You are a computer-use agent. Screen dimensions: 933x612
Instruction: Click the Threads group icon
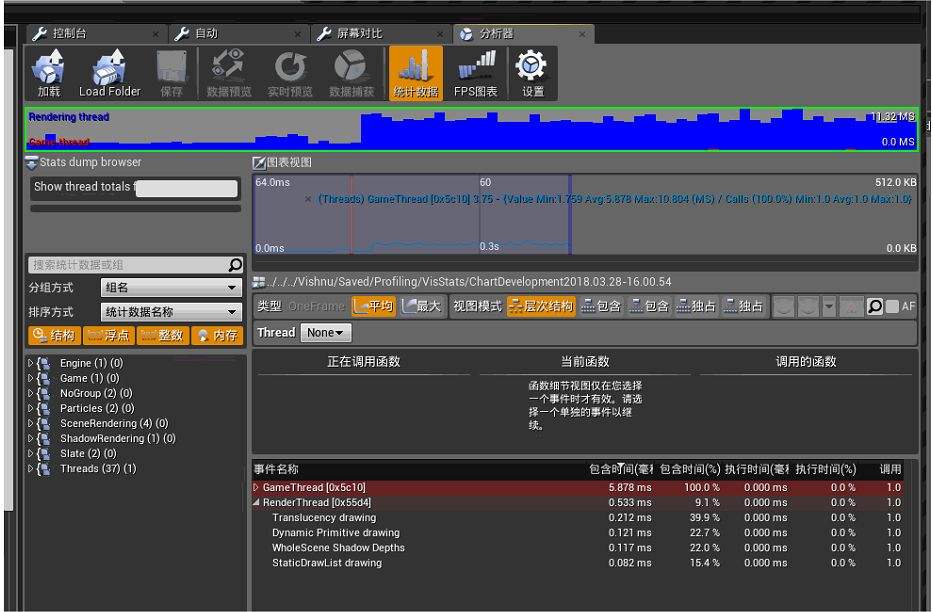click(x=43, y=469)
